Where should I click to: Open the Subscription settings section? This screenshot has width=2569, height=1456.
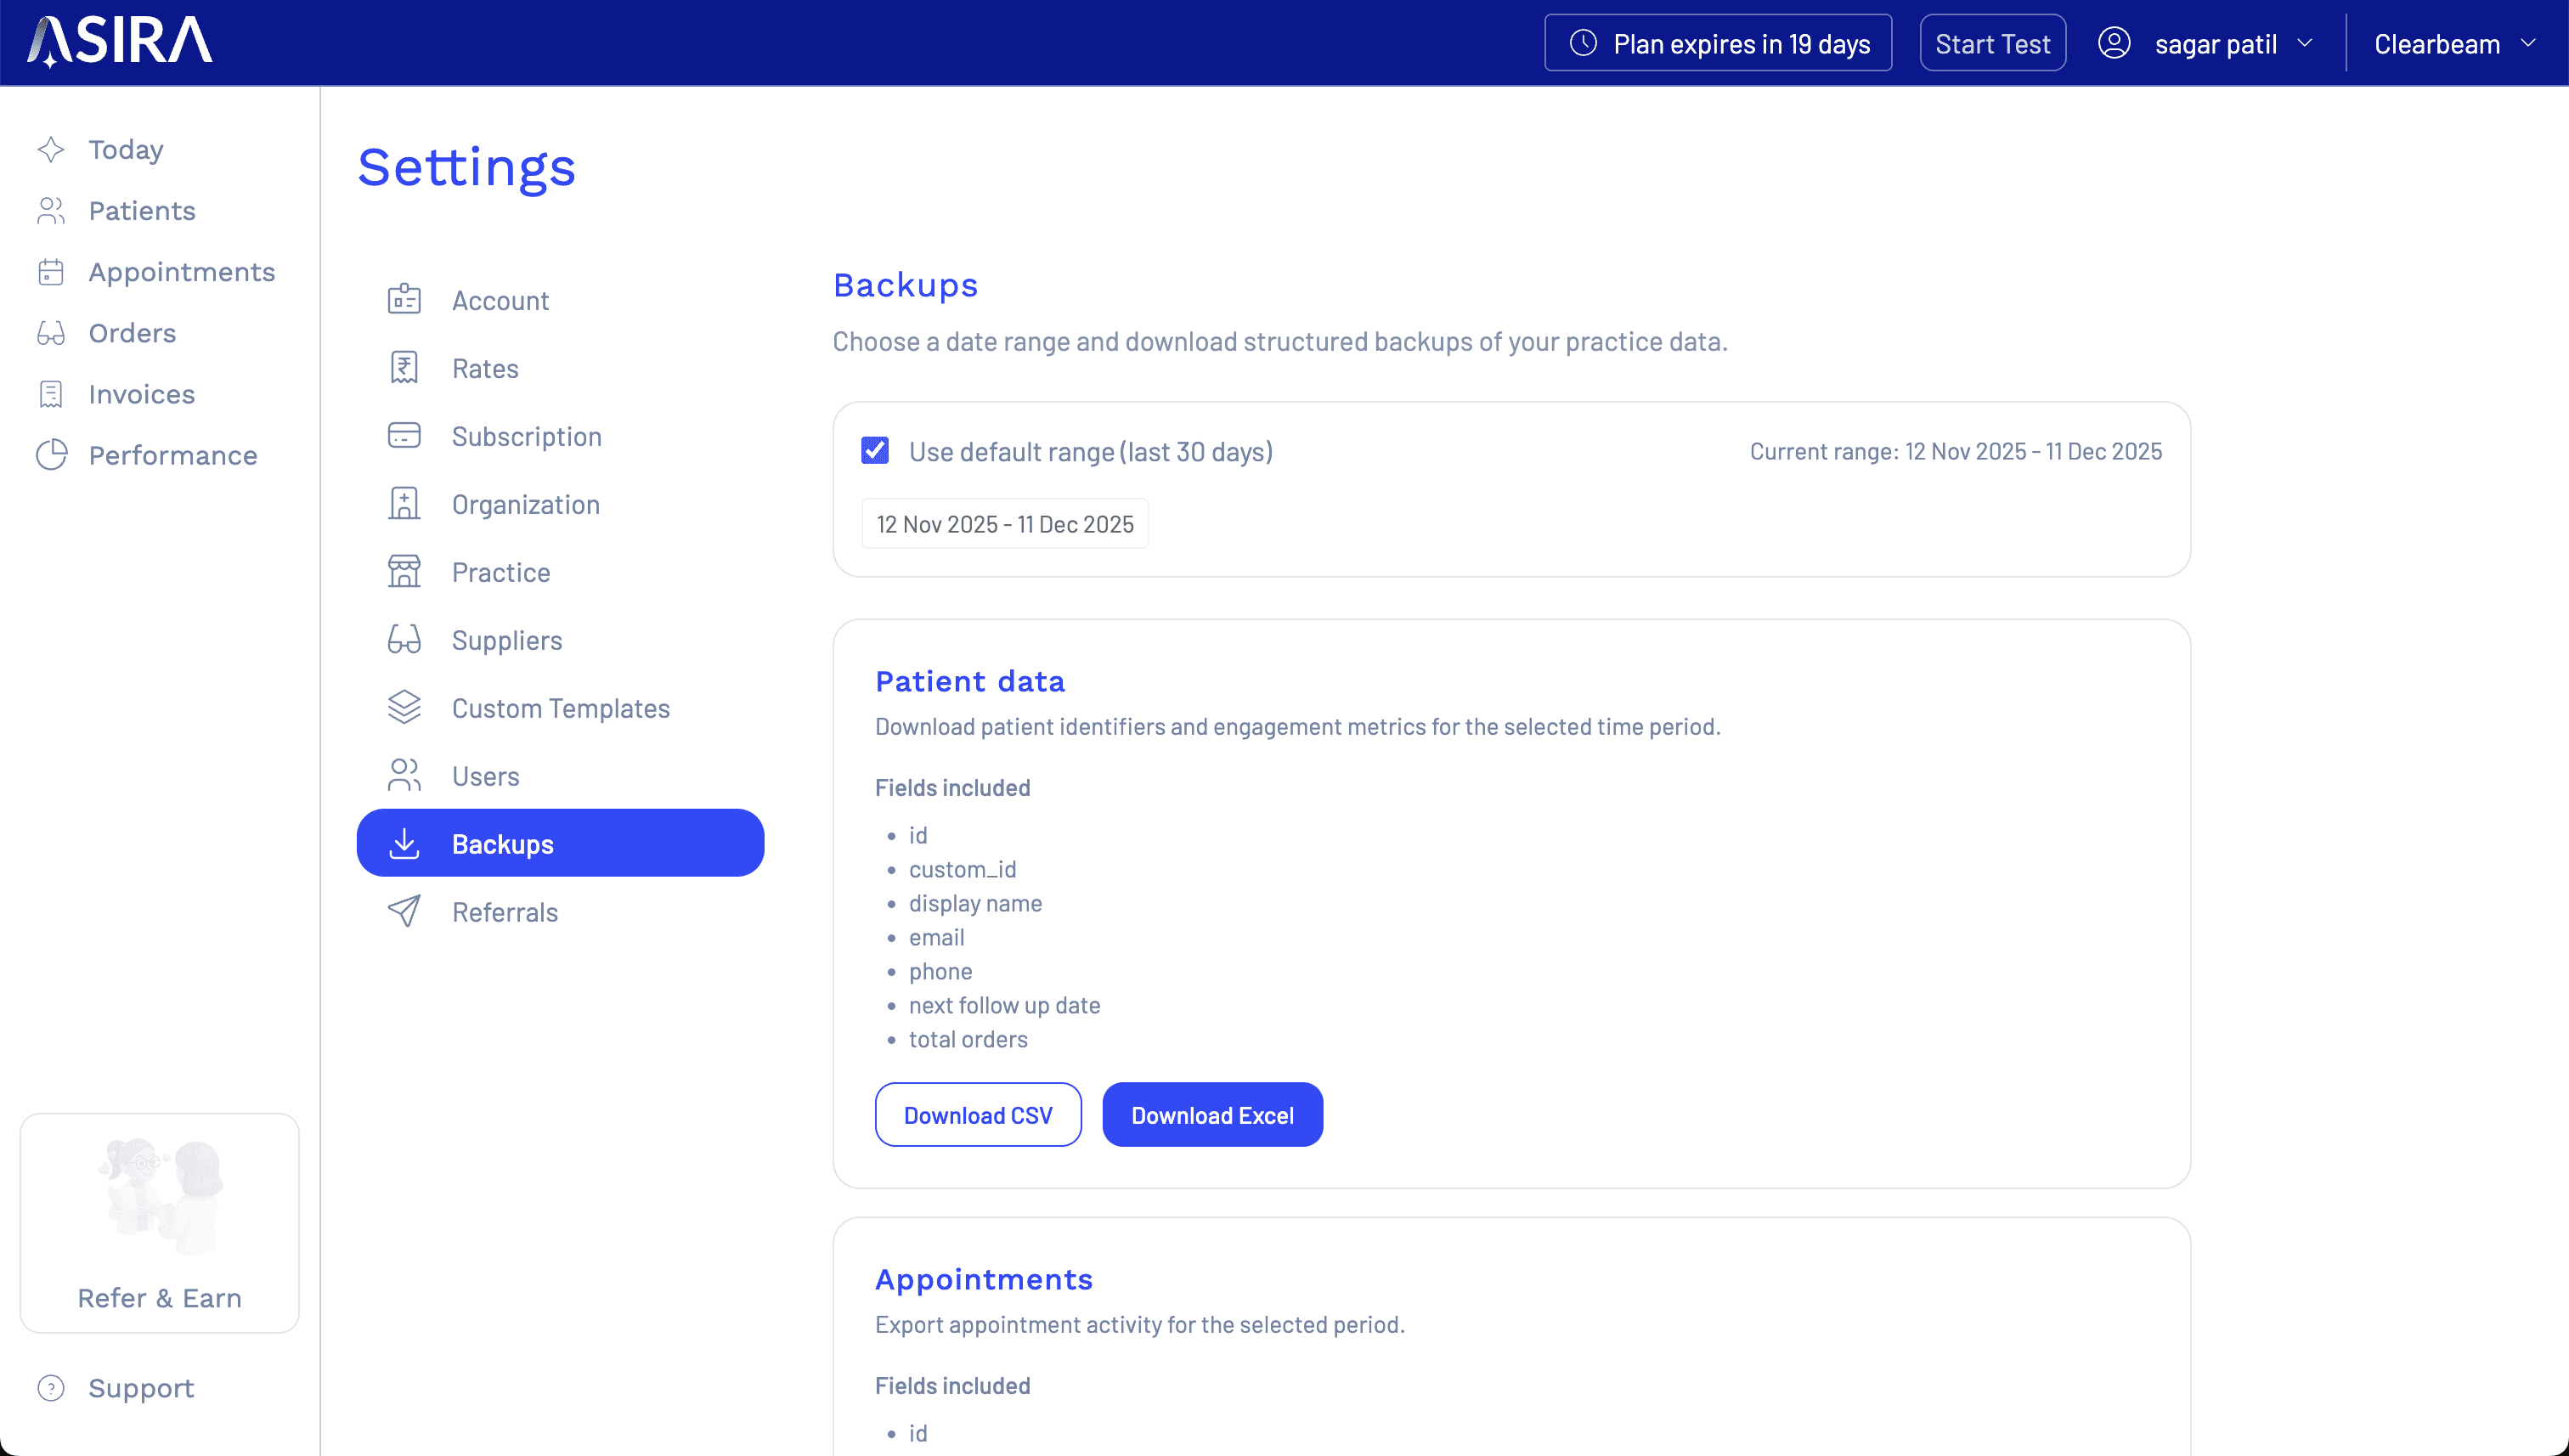point(526,436)
